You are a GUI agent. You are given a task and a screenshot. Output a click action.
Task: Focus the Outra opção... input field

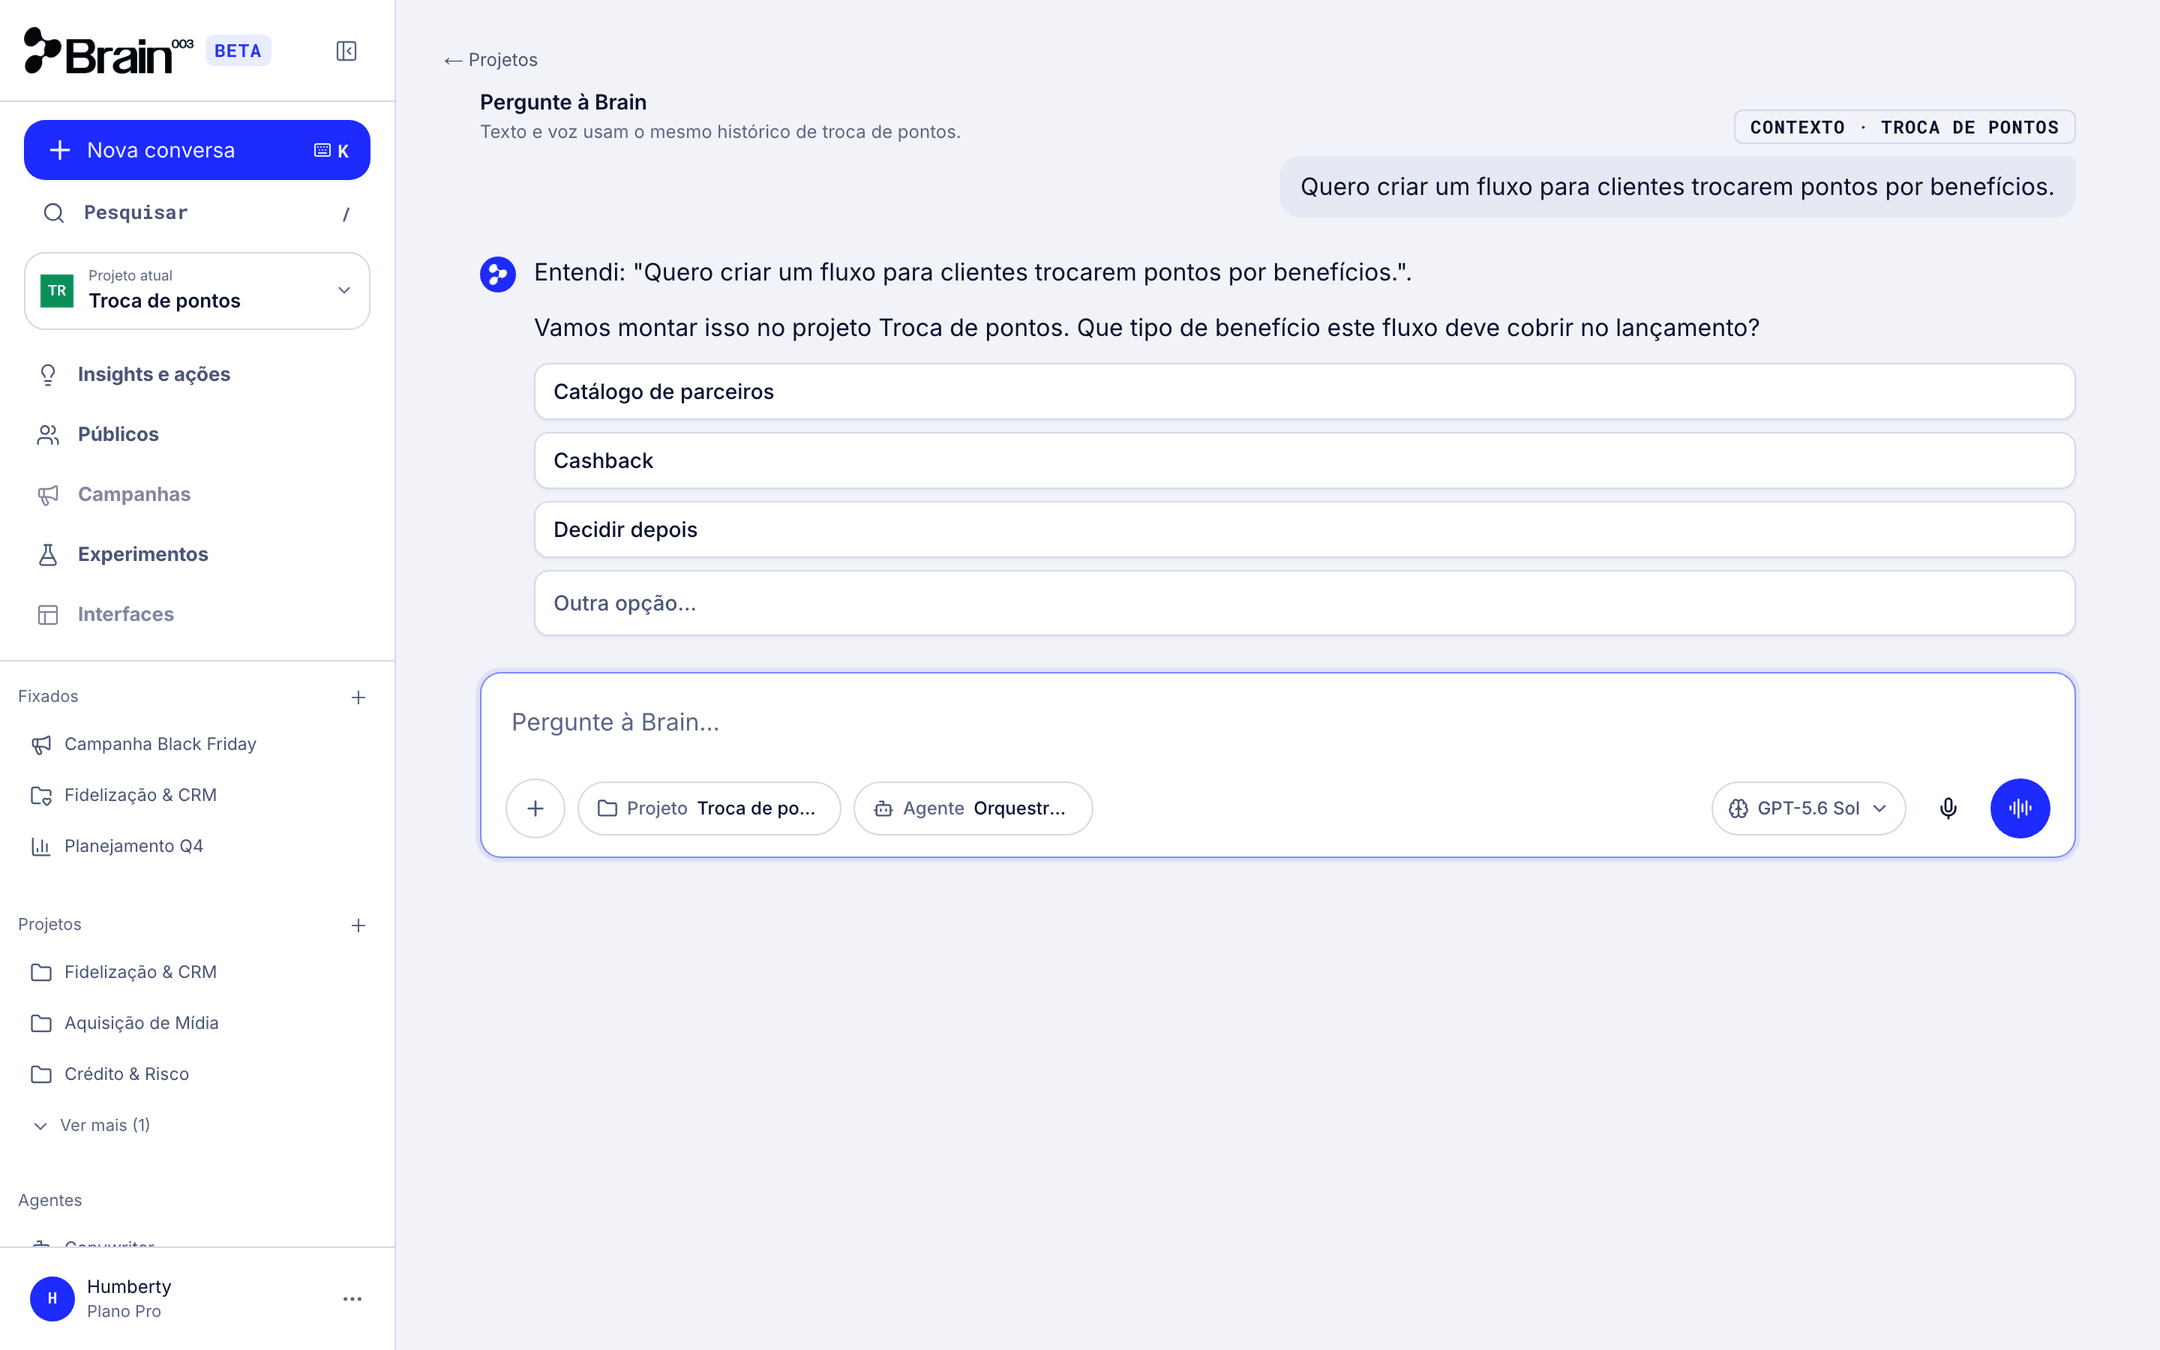pyautogui.click(x=1304, y=603)
